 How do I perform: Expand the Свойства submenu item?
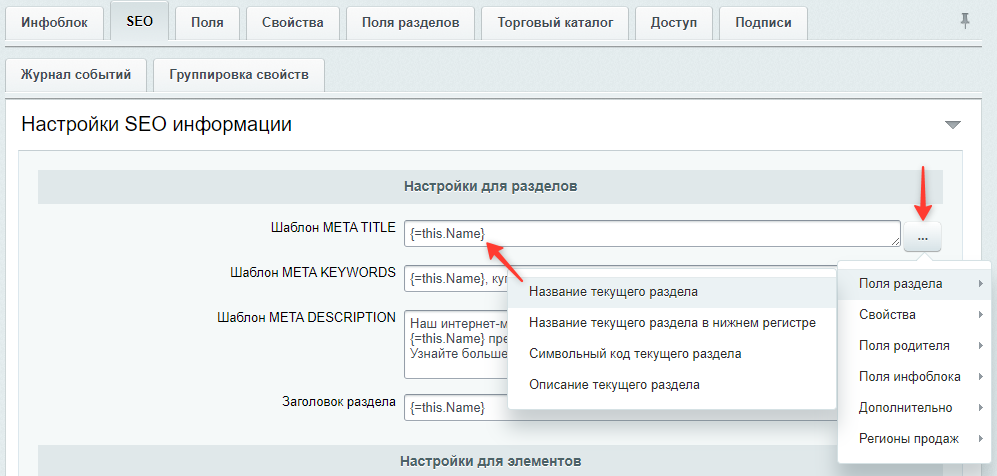[x=914, y=315]
